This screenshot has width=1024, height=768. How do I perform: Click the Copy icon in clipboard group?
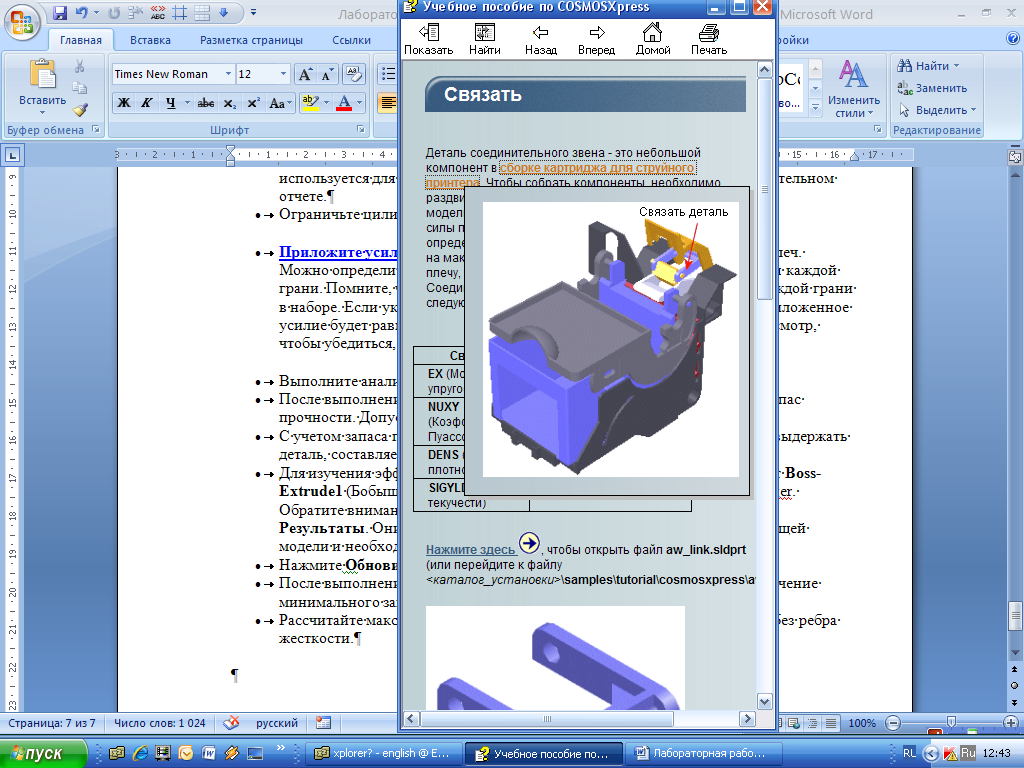click(x=80, y=88)
